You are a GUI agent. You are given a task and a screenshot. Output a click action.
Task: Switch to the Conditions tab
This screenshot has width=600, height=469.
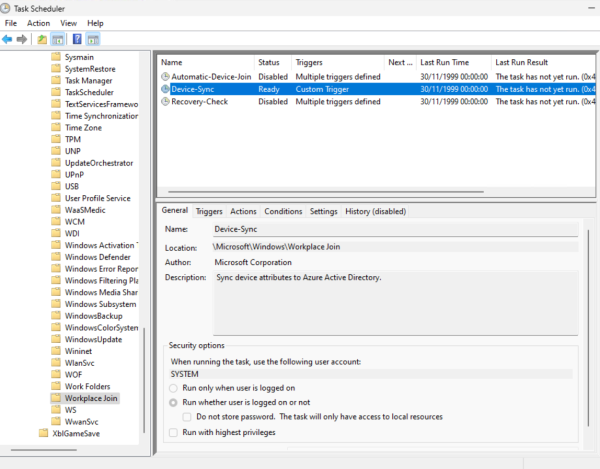click(283, 211)
